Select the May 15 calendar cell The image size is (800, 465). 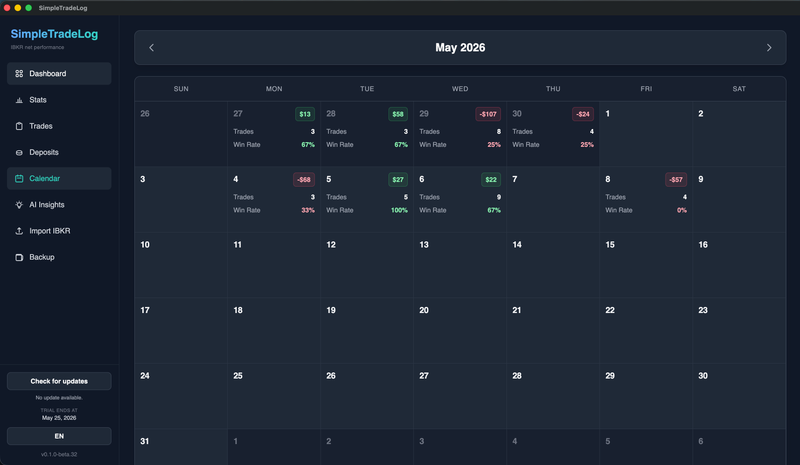coord(646,265)
